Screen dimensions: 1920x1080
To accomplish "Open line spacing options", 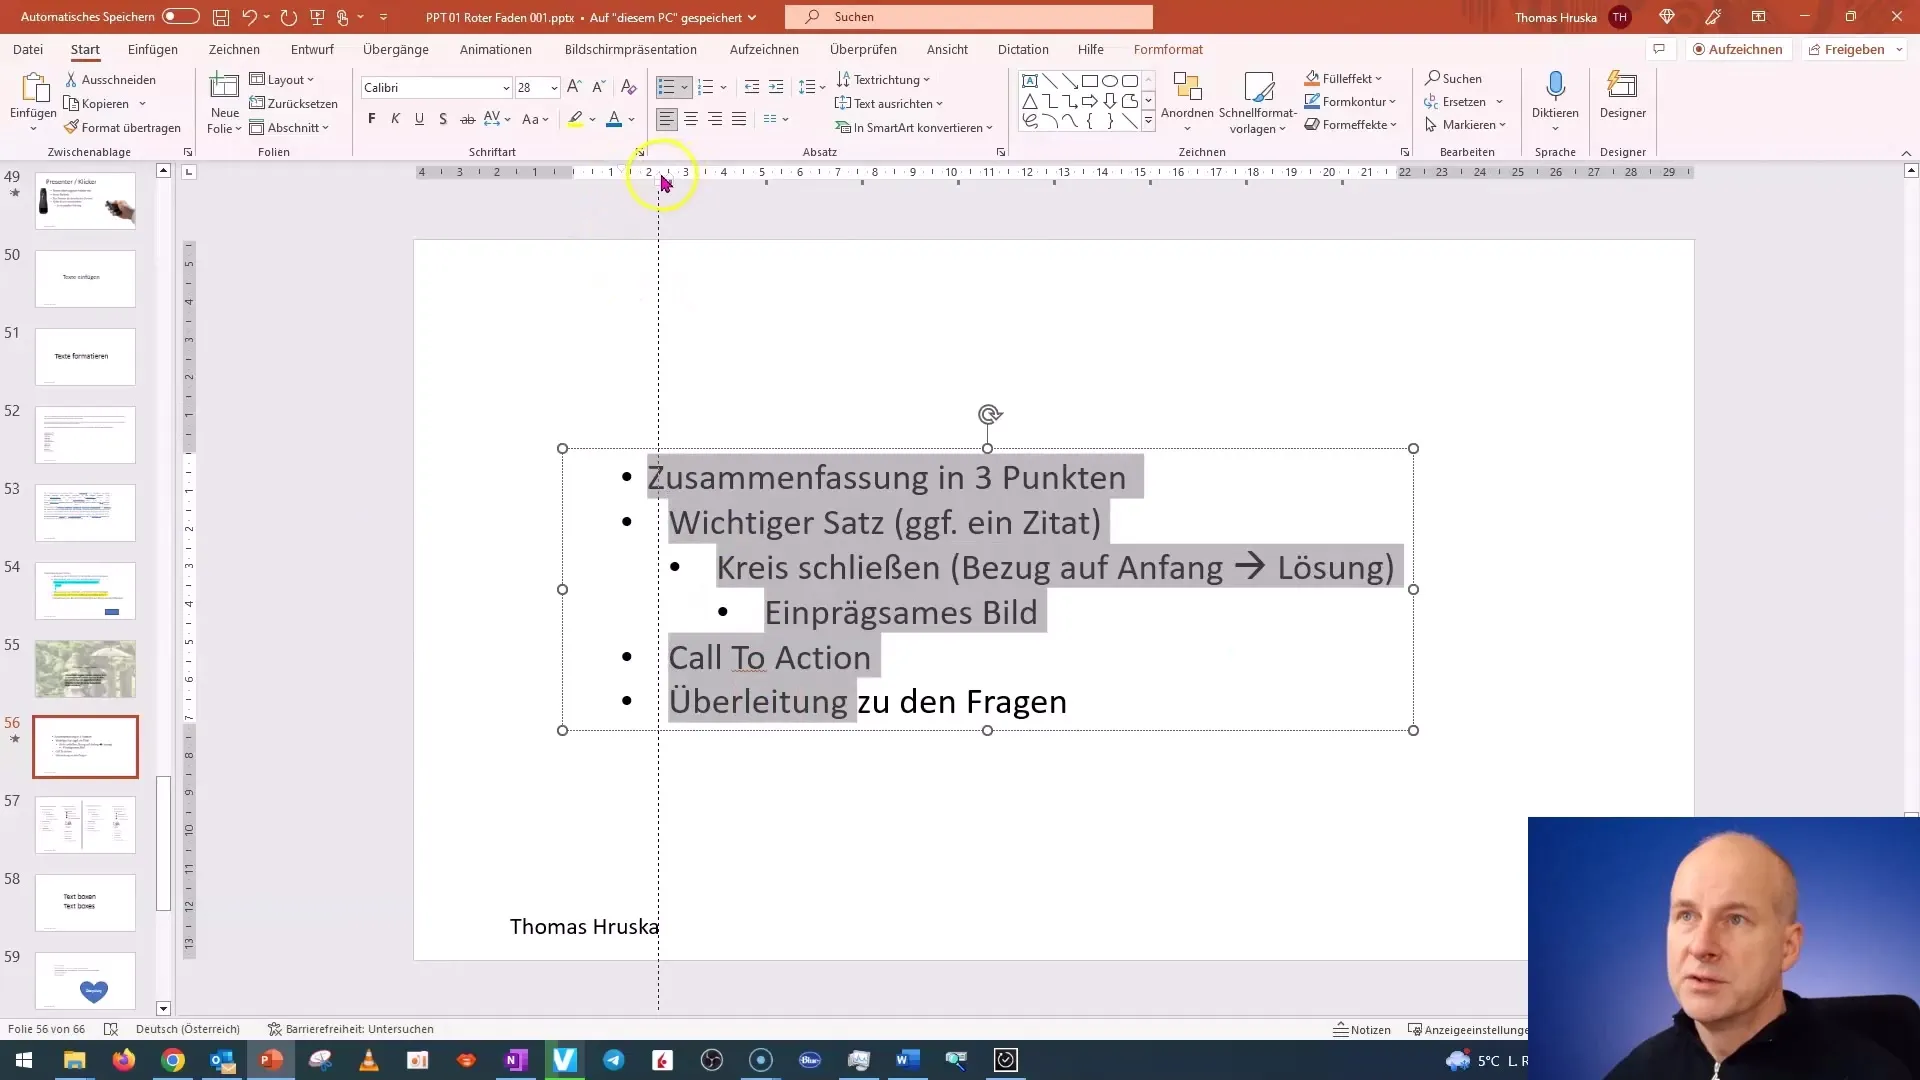I will [811, 88].
